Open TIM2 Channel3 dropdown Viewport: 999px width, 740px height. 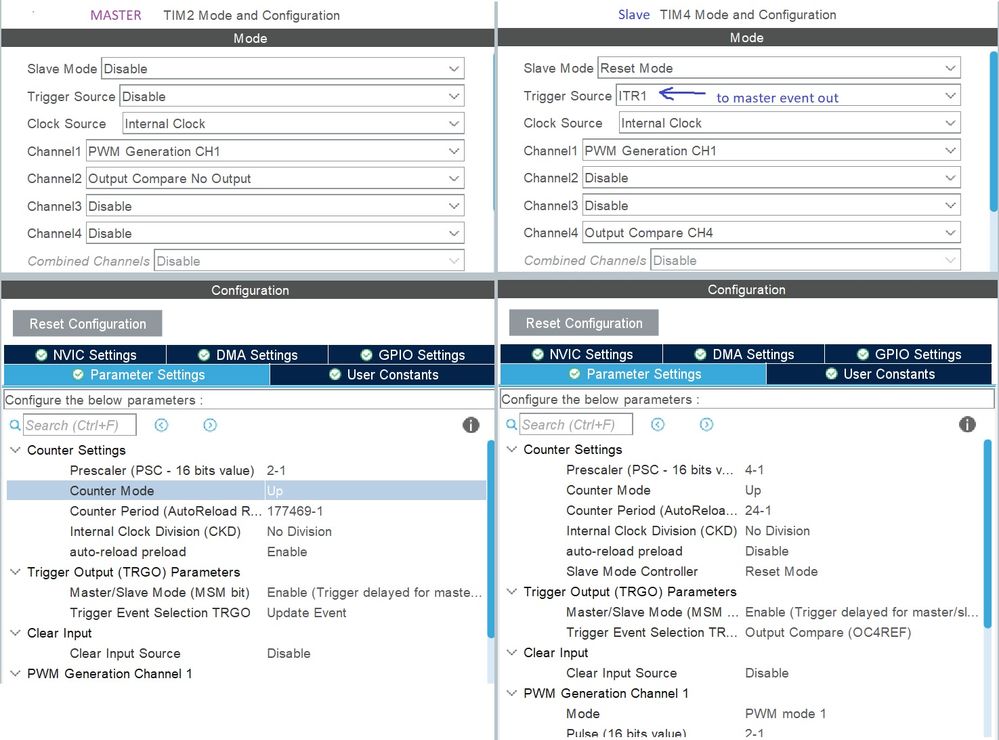275,206
